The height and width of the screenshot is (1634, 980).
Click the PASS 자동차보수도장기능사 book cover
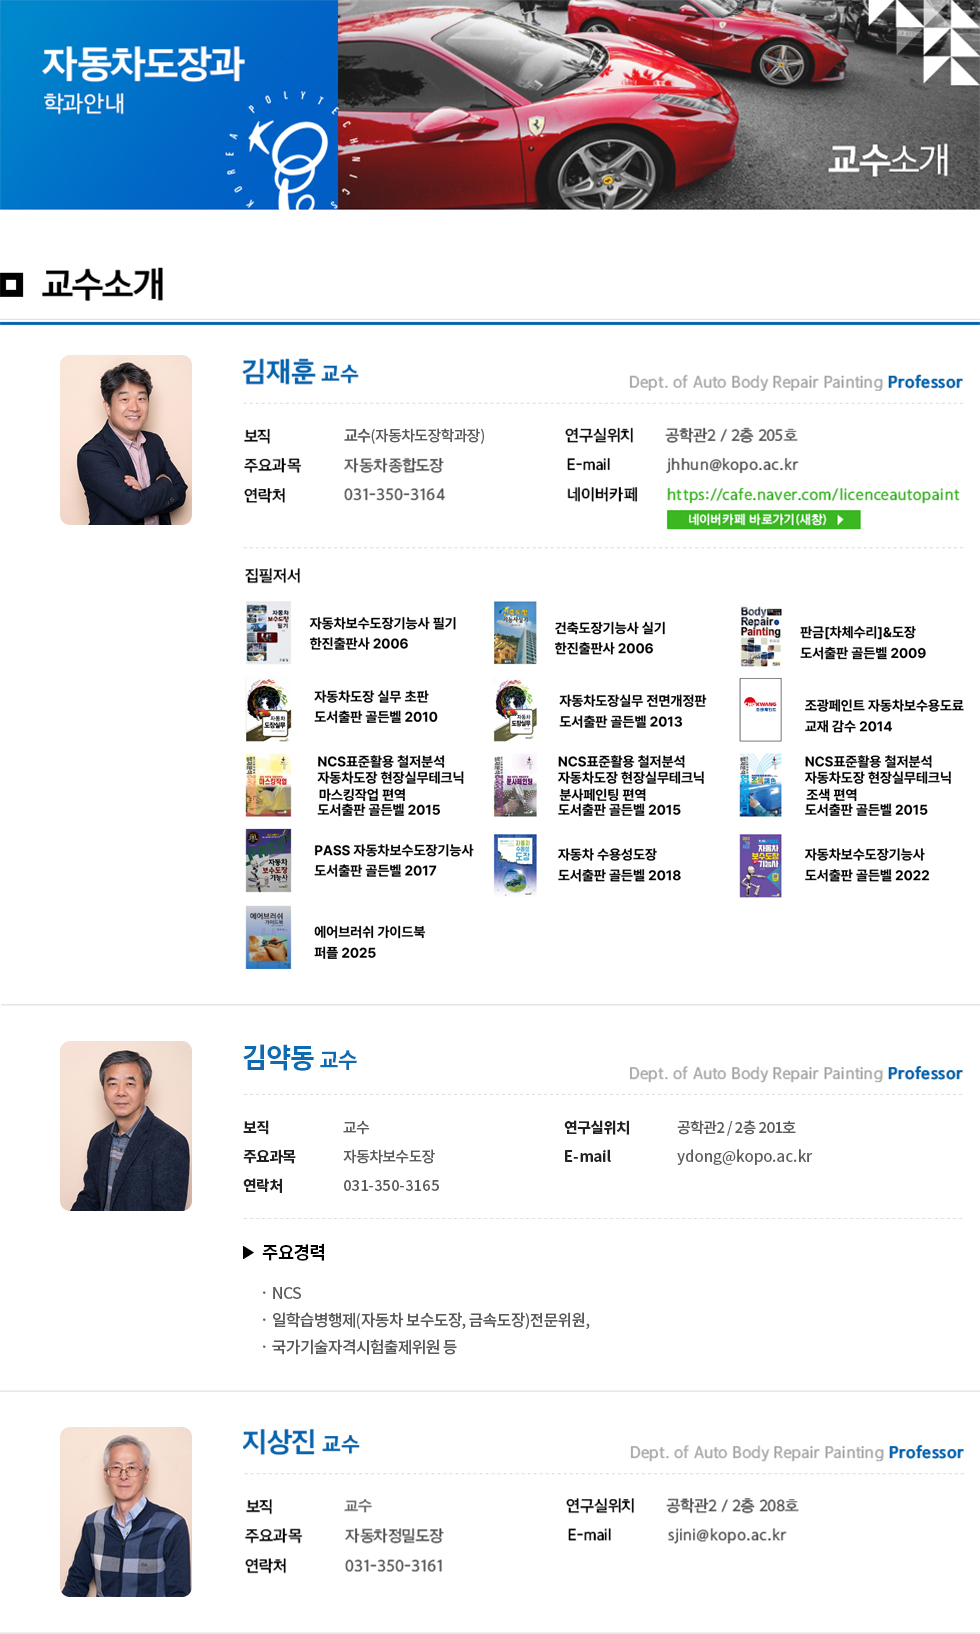click(x=268, y=860)
